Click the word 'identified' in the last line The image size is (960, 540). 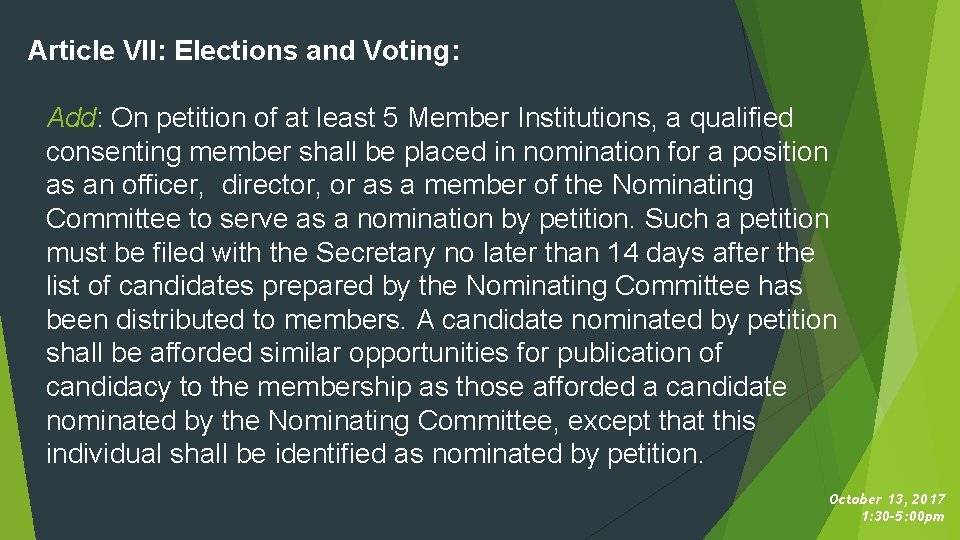pos(328,454)
